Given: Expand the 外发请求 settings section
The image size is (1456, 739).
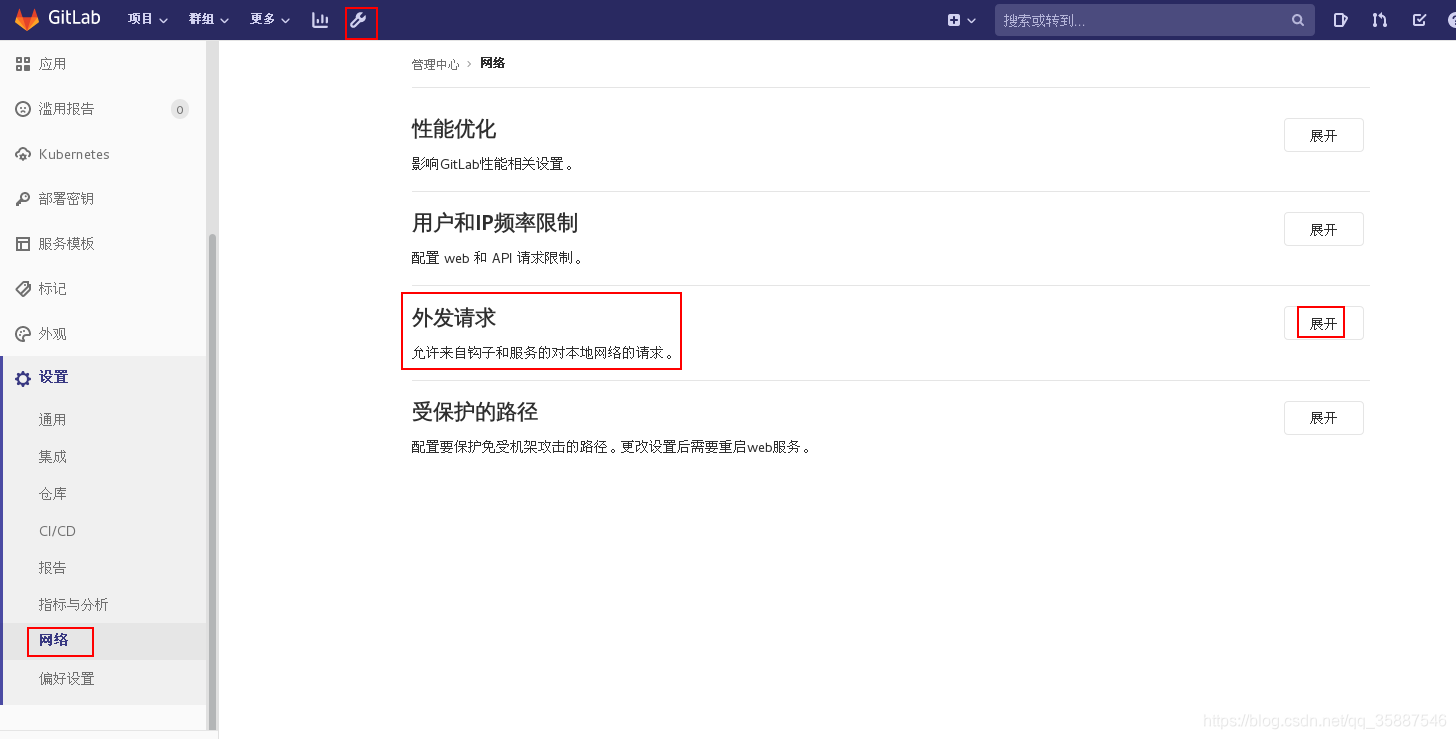Looking at the screenshot, I should 1323,322.
